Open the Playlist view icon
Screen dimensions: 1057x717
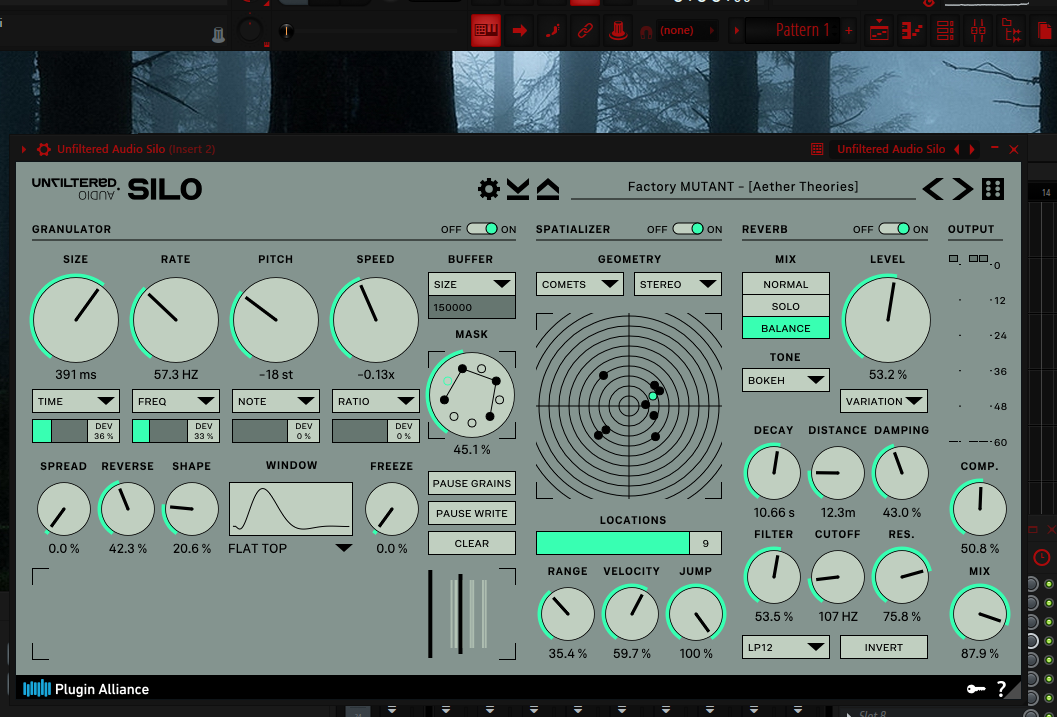click(879, 30)
